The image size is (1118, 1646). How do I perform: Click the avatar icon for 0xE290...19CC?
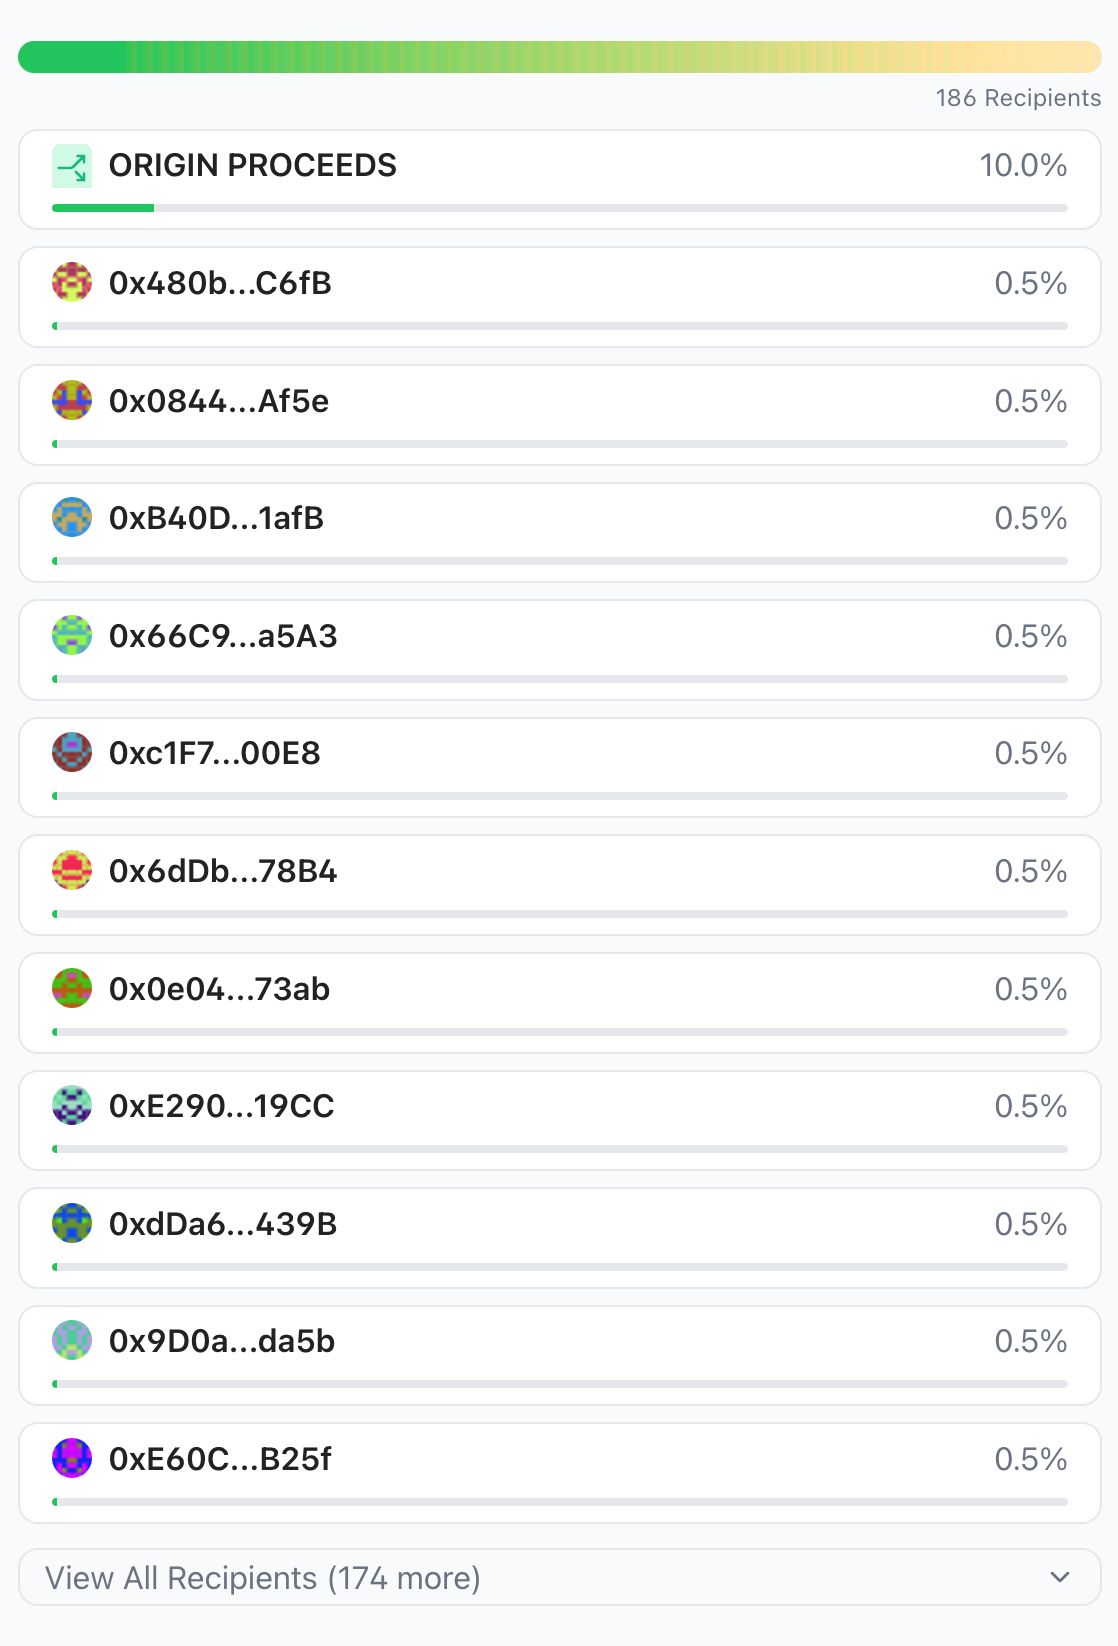pyautogui.click(x=72, y=1106)
